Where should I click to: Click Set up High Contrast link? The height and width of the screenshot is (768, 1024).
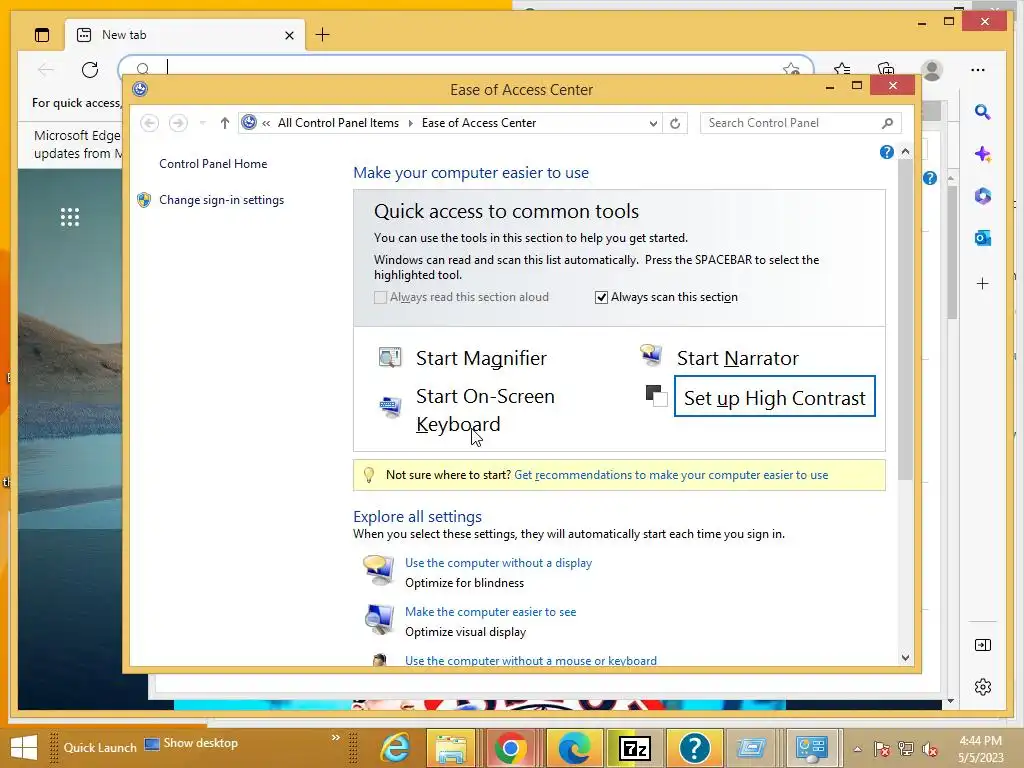pos(775,398)
